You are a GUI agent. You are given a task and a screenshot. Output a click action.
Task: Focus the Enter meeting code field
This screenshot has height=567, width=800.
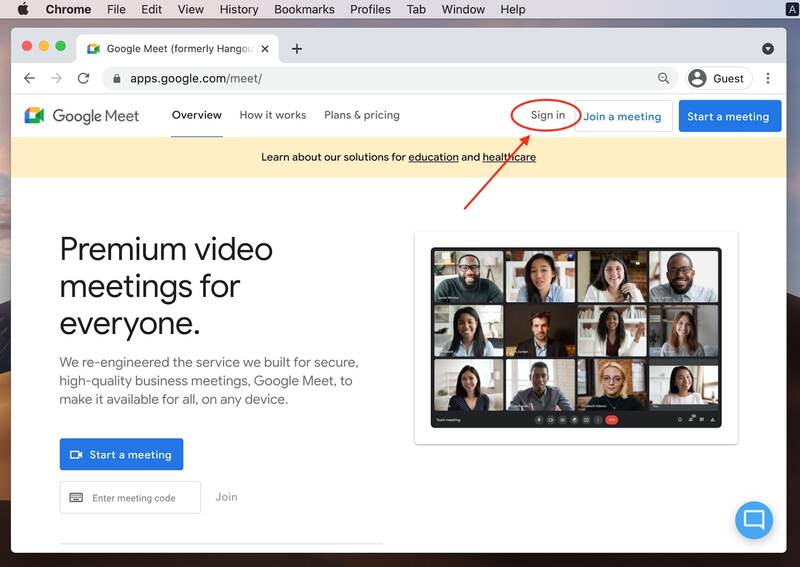tap(130, 498)
